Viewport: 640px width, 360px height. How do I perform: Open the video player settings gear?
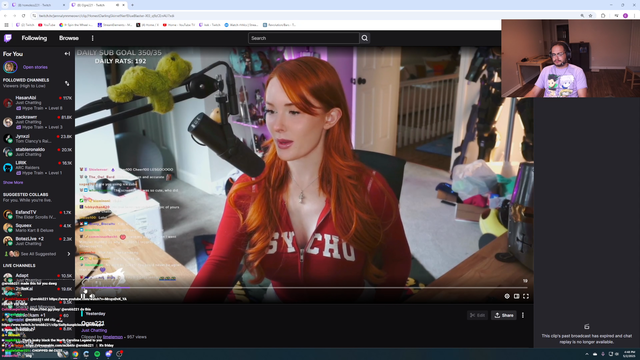point(507,296)
